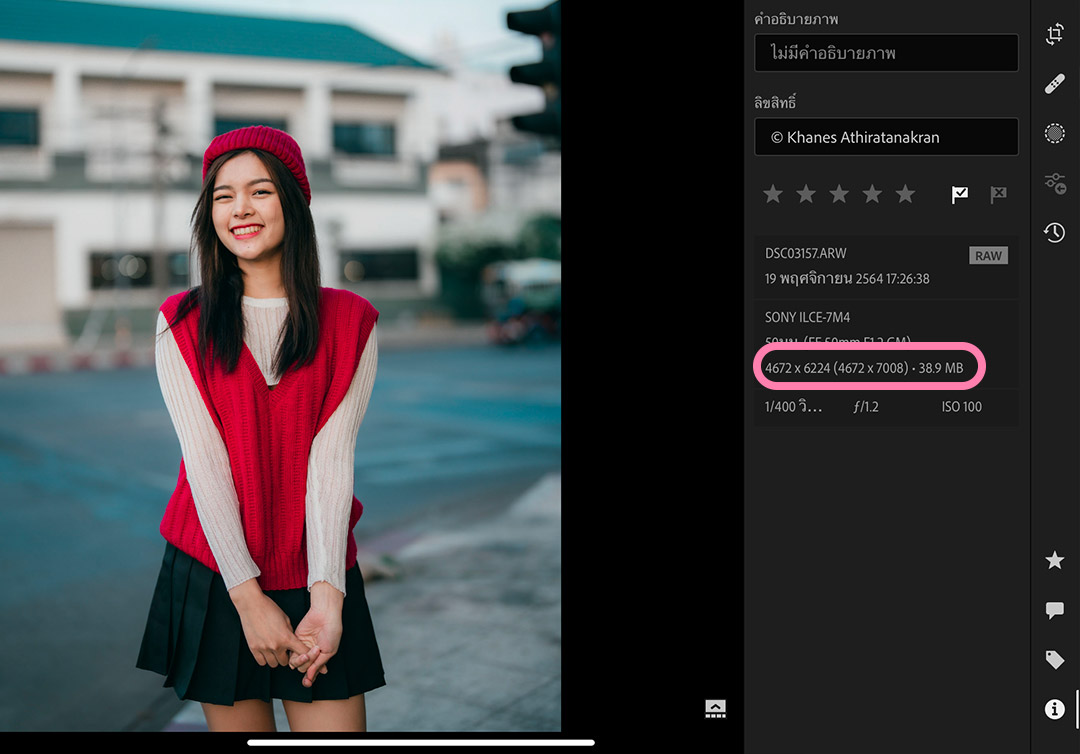This screenshot has width=1080, height=754.
Task: Select the Healing Brush tool
Action: (x=1055, y=83)
